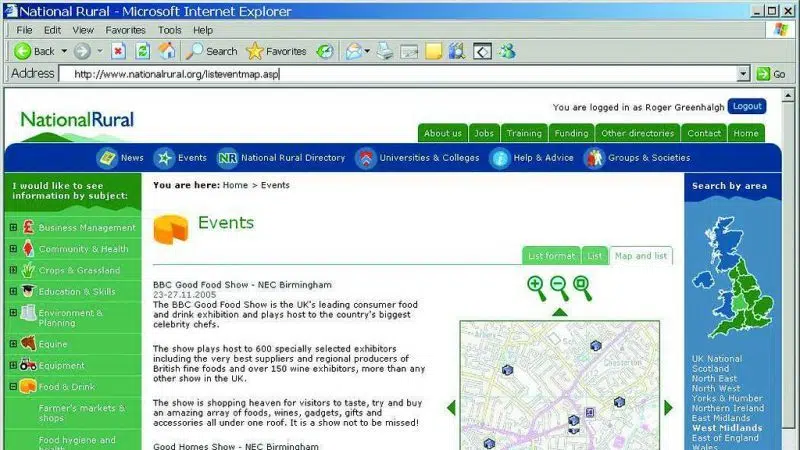800x450 pixels.
Task: Pan the map right with arrow
Action: [x=668, y=408]
